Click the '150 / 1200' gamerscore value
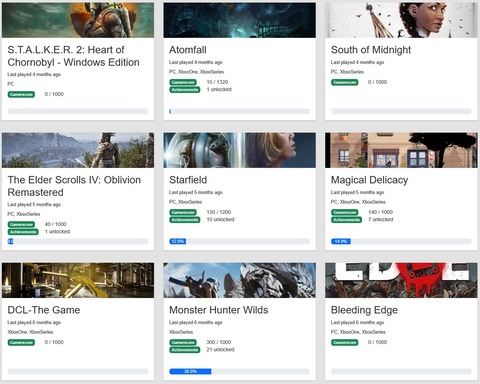The height and width of the screenshot is (384, 480). [x=219, y=212]
